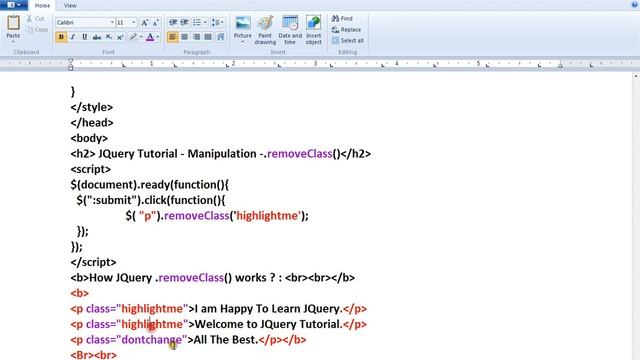Switch to the Home tab
Image resolution: width=640 pixels, height=360 pixels.
pos(42,6)
